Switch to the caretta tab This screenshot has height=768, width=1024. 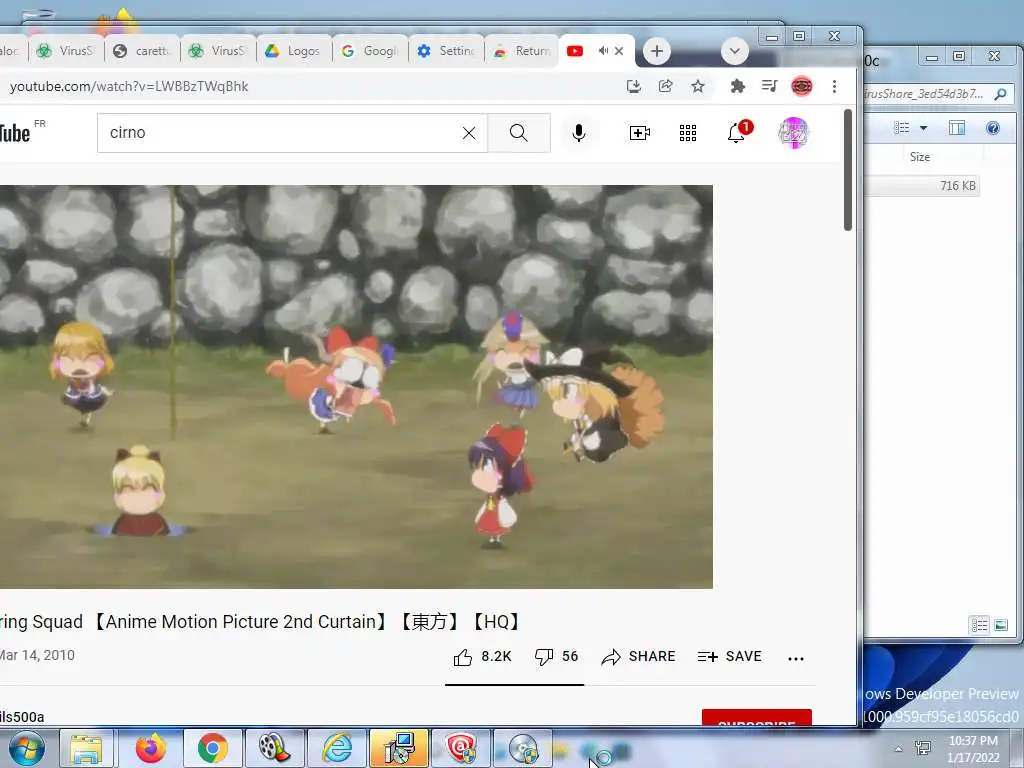141,51
